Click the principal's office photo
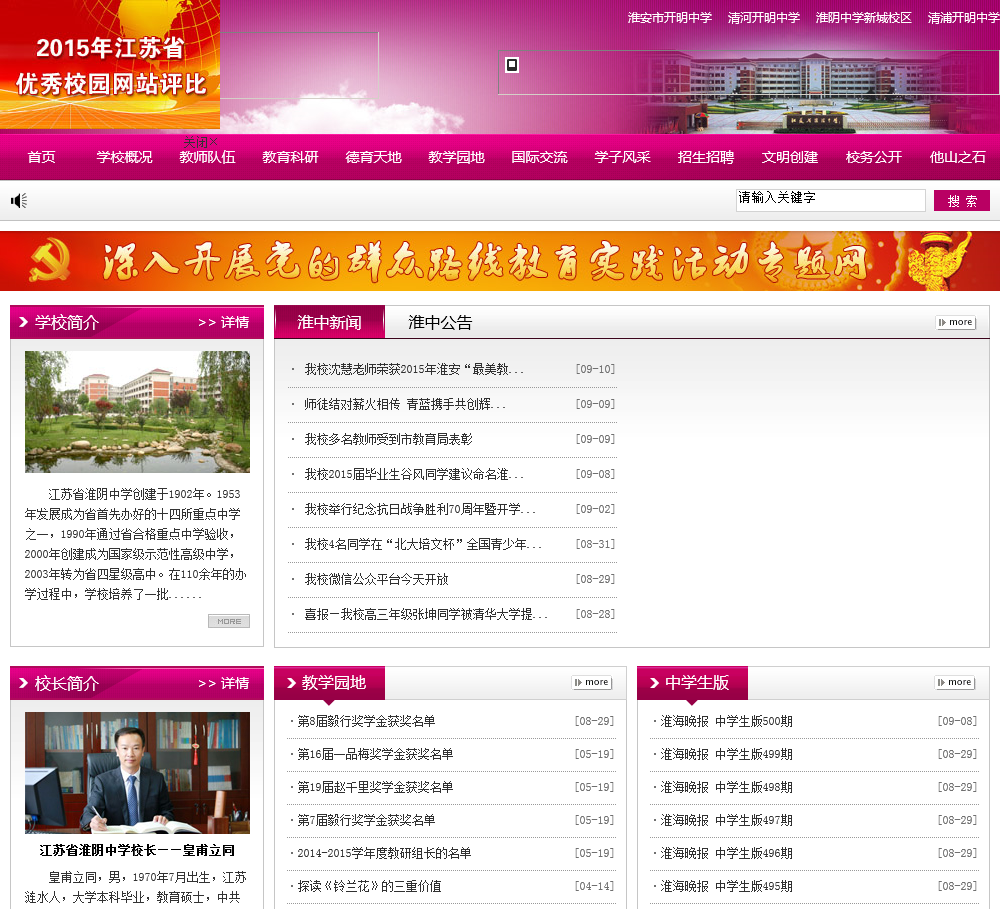 point(137,772)
